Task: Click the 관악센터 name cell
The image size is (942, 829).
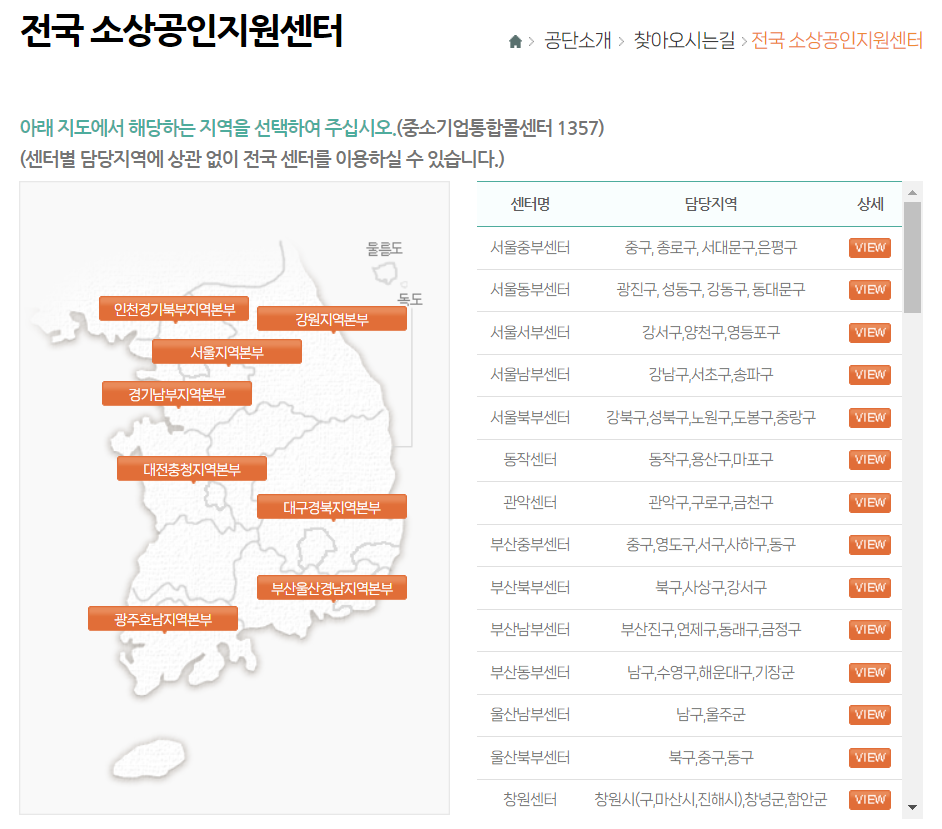Action: coord(530,502)
